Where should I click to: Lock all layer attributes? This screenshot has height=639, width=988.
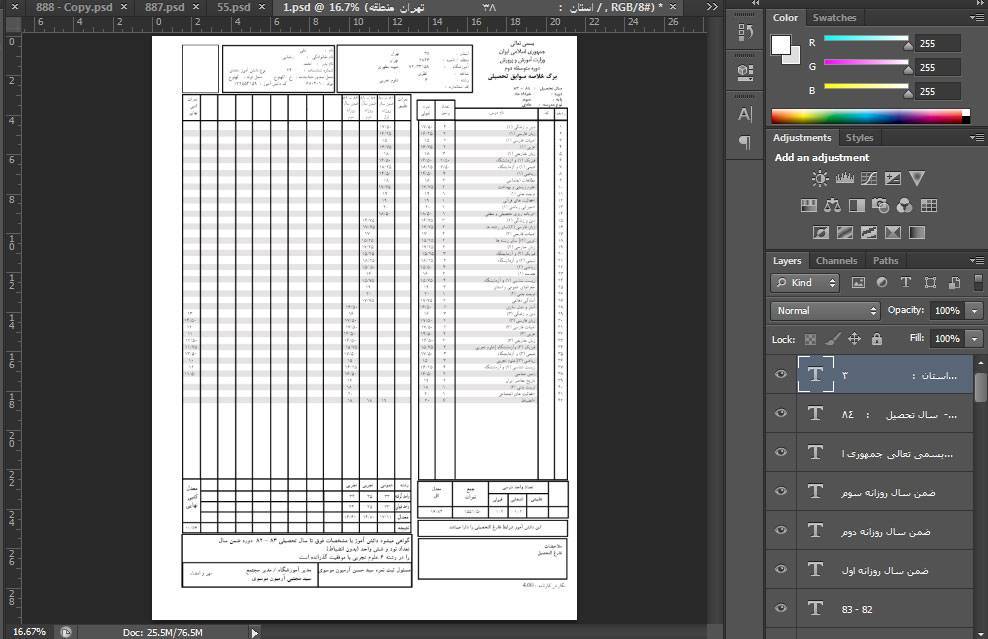876,339
